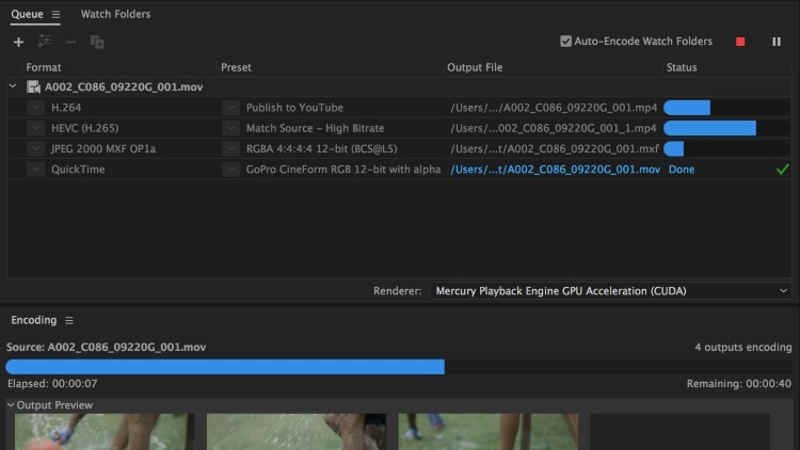Click the main encoding progress bar

398,367
